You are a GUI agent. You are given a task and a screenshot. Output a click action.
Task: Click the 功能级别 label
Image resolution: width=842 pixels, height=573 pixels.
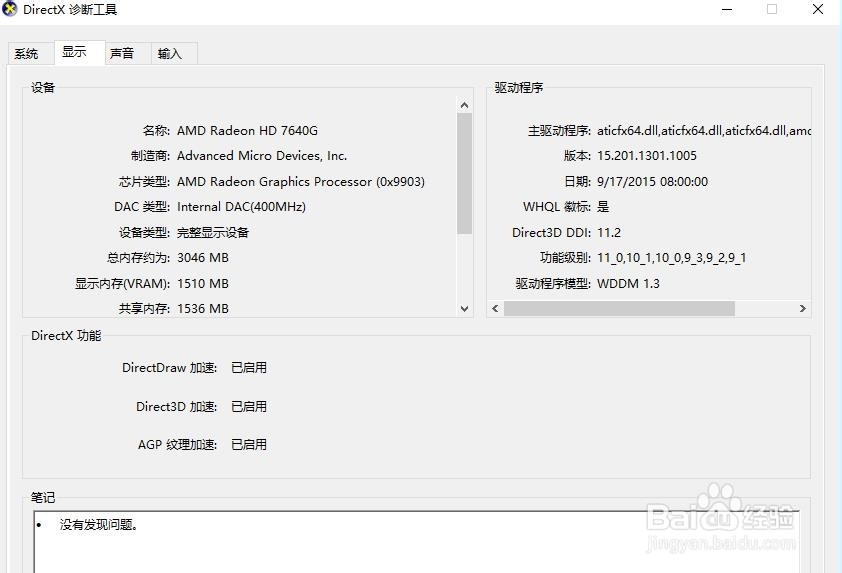click(565, 258)
